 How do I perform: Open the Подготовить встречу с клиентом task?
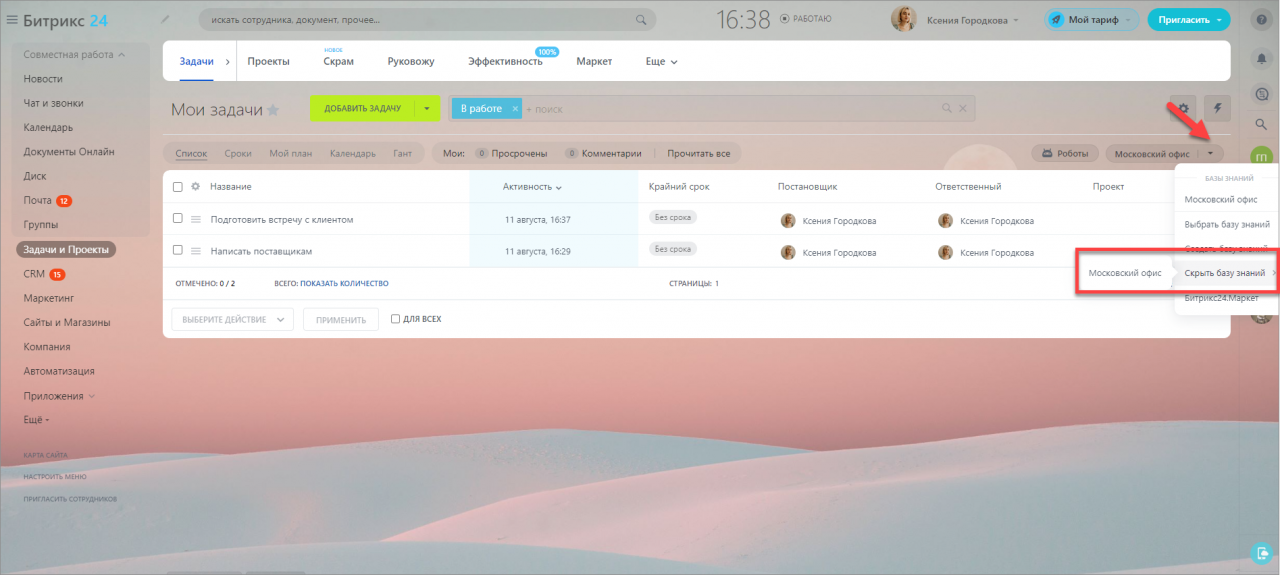282,219
